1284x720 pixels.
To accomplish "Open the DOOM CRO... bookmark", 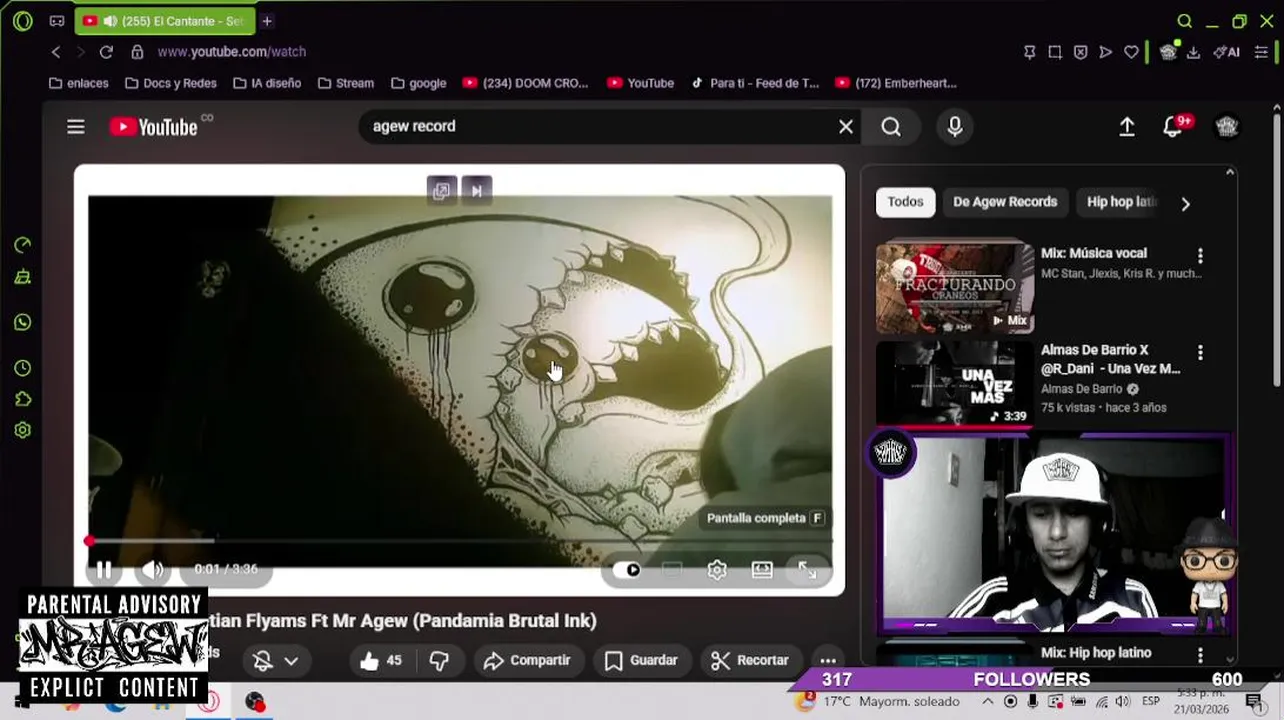I will (525, 83).
